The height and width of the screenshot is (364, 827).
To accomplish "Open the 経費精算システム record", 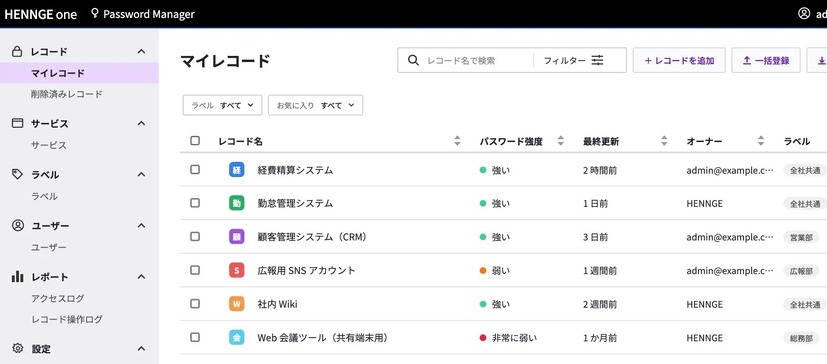I will [x=295, y=170].
